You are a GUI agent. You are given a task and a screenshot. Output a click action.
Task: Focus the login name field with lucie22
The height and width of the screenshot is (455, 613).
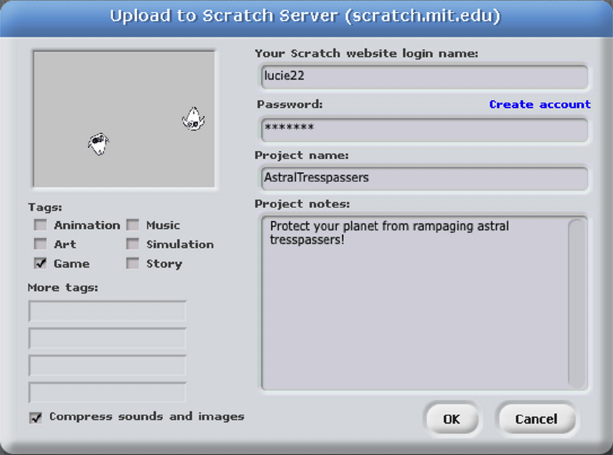(424, 76)
